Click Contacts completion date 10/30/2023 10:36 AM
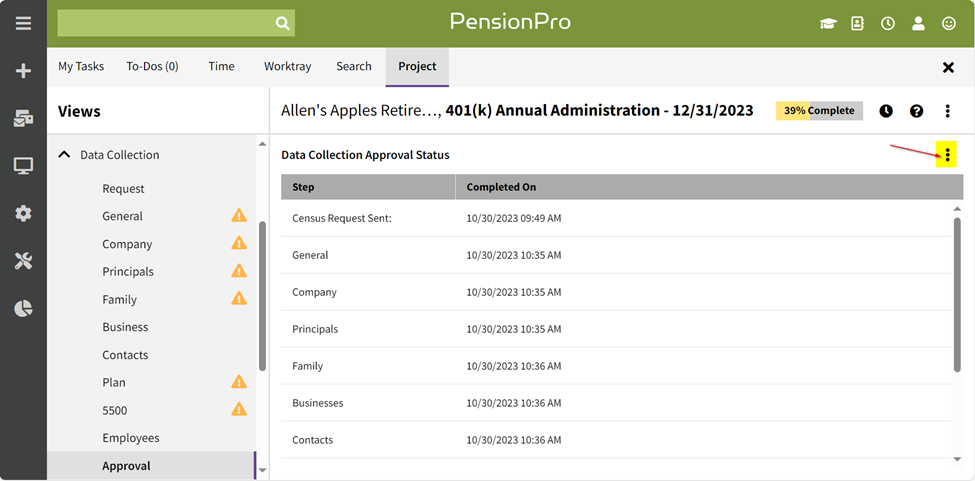This screenshot has width=975, height=481. tap(514, 440)
